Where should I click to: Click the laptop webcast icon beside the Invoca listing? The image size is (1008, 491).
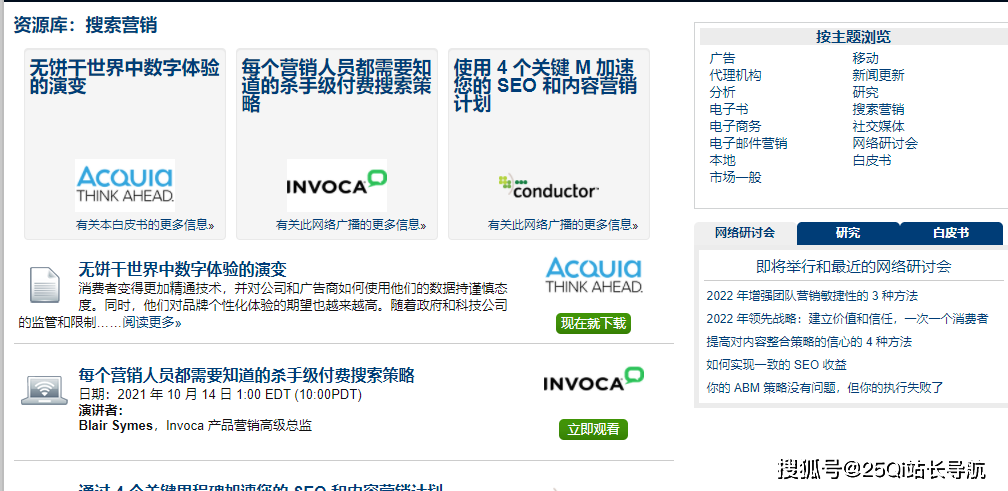click(x=44, y=389)
